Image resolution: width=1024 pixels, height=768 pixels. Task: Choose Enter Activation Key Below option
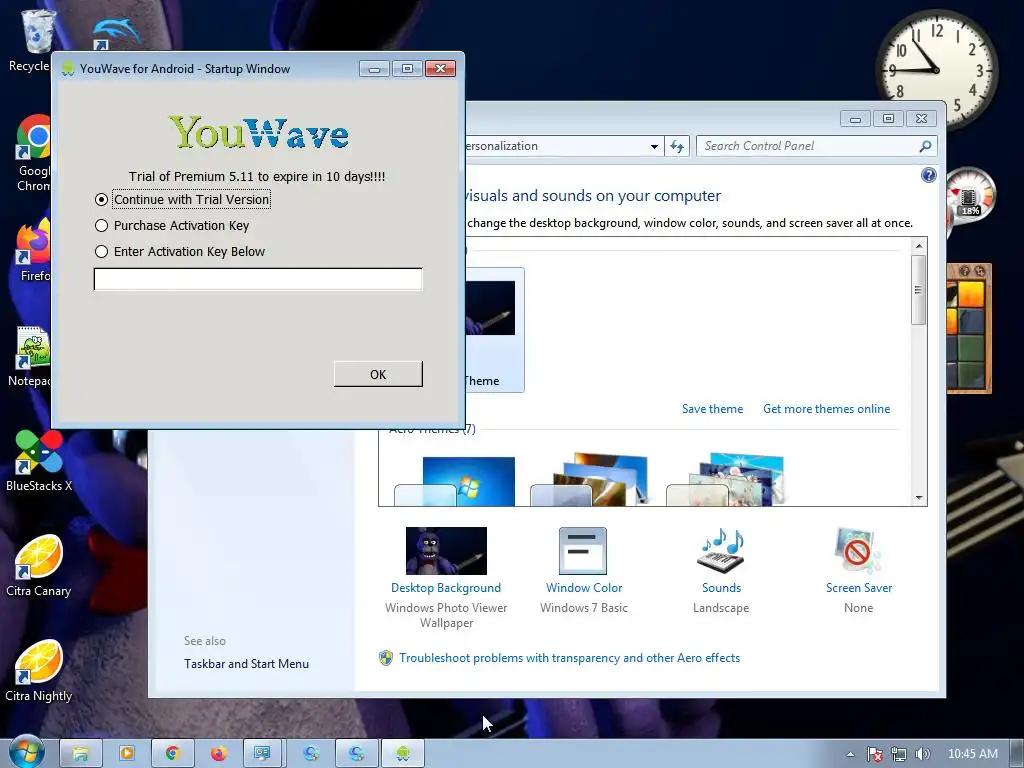tap(101, 251)
